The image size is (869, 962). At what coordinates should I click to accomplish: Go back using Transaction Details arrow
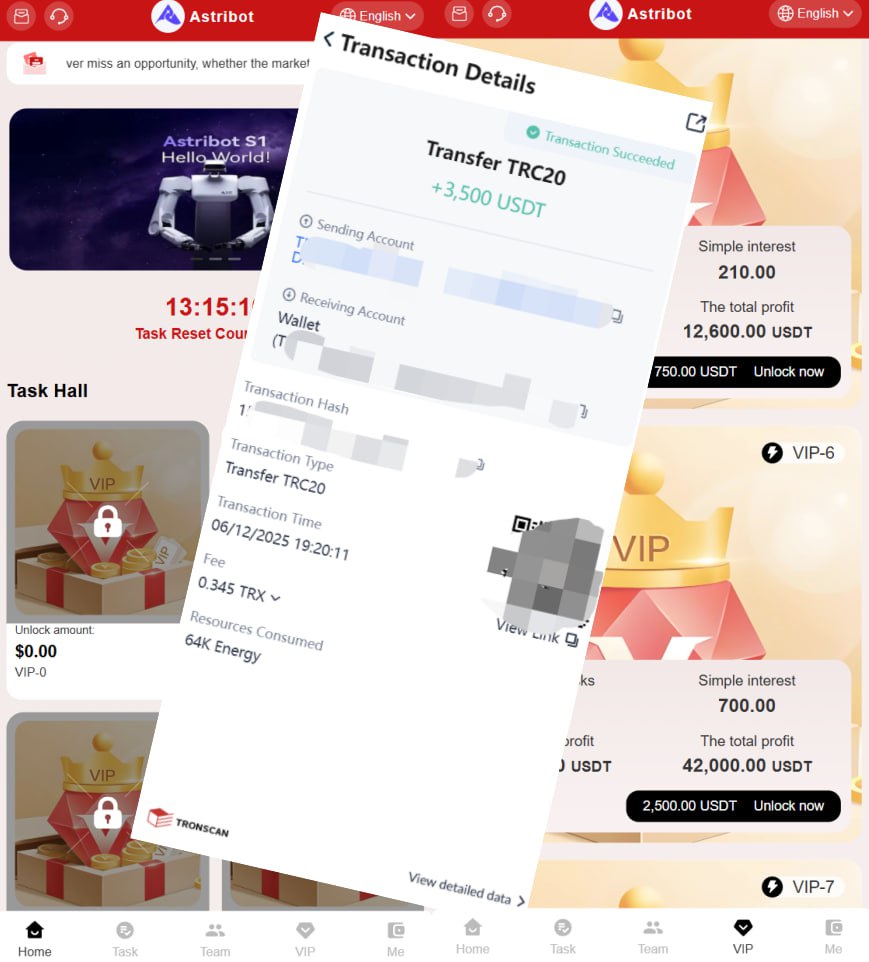tap(328, 39)
